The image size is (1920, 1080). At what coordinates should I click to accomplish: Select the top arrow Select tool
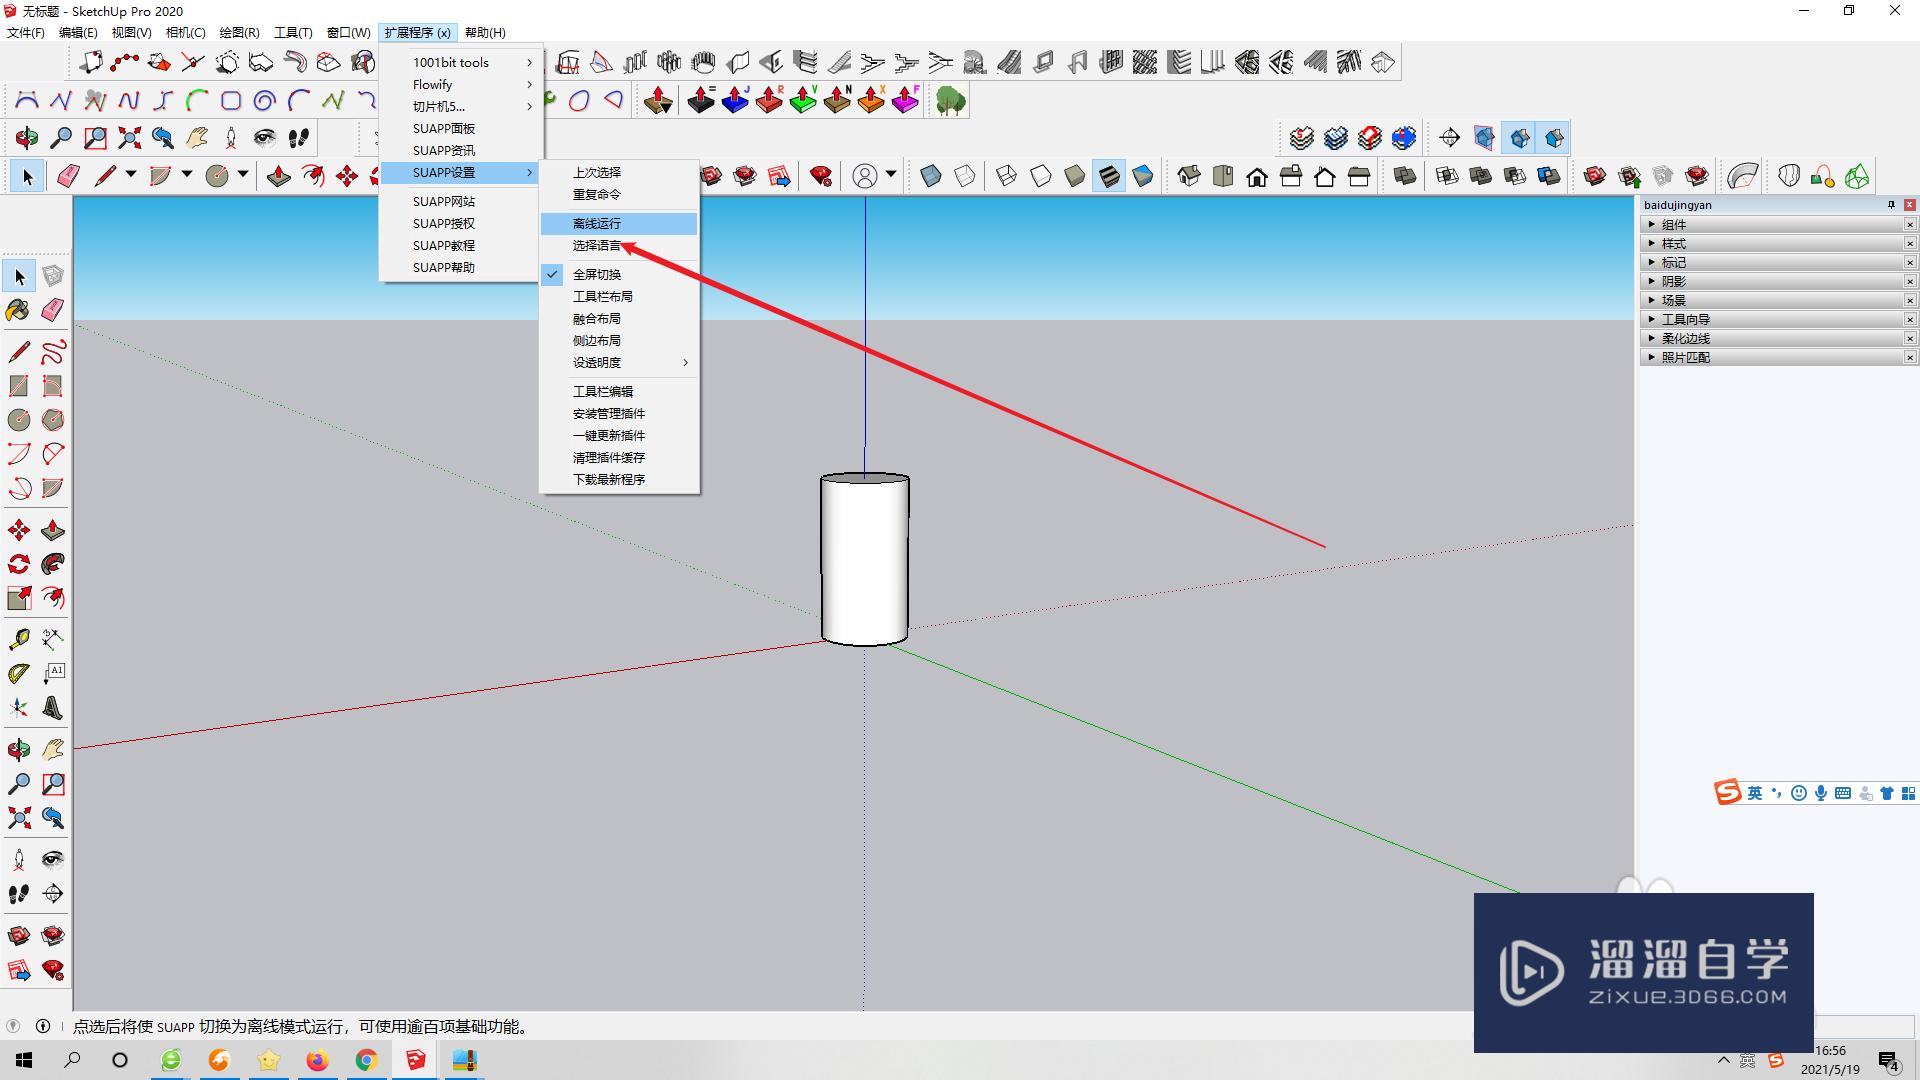click(27, 177)
